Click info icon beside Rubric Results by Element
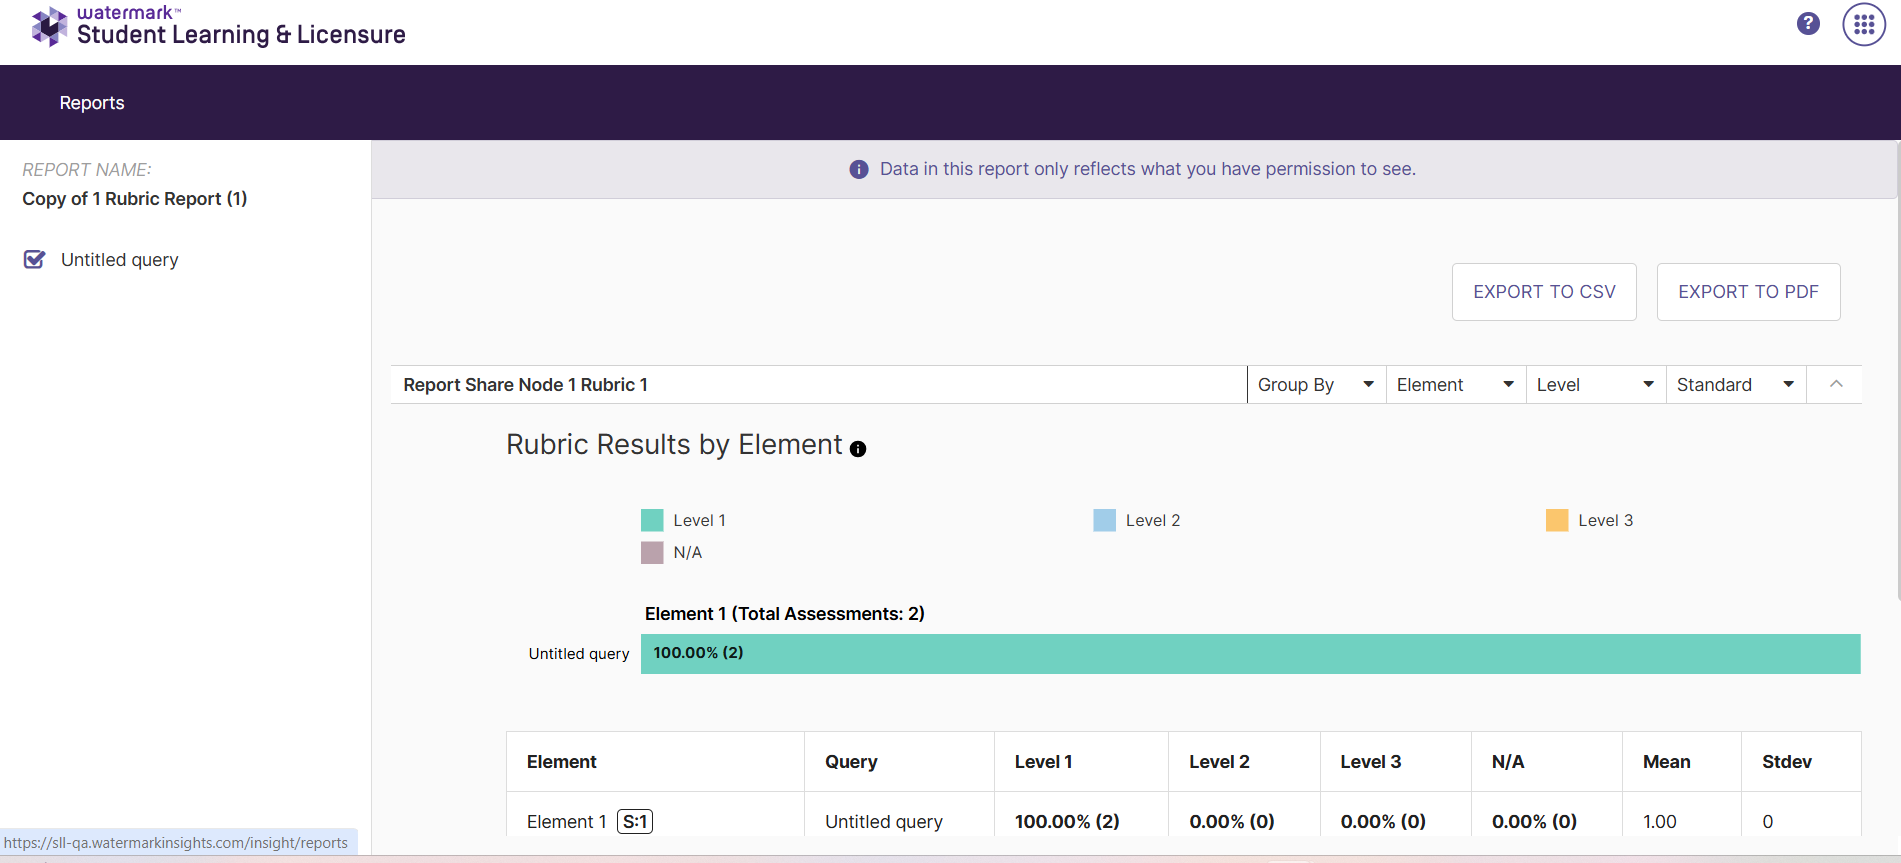Viewport: 1901px width, 863px height. (x=858, y=449)
